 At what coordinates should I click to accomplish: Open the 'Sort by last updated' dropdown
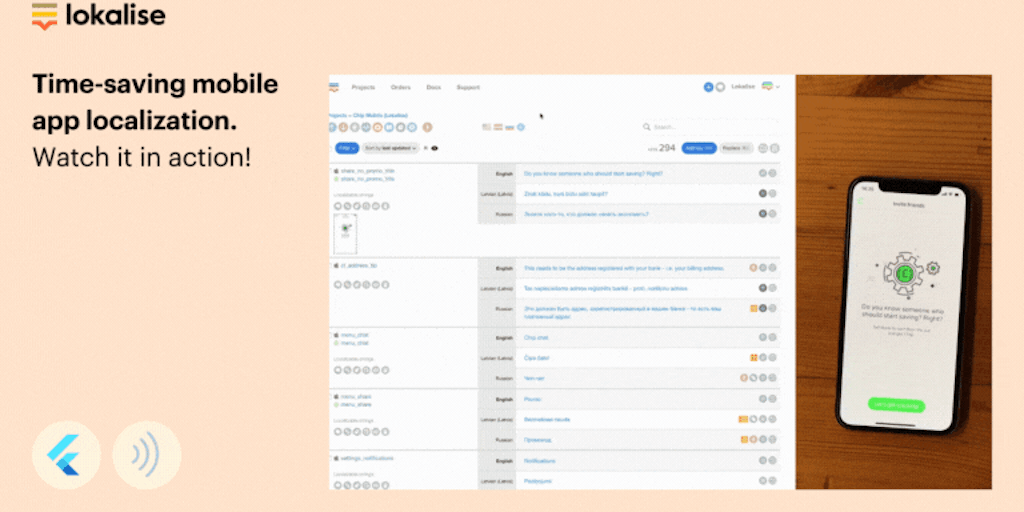(391, 148)
